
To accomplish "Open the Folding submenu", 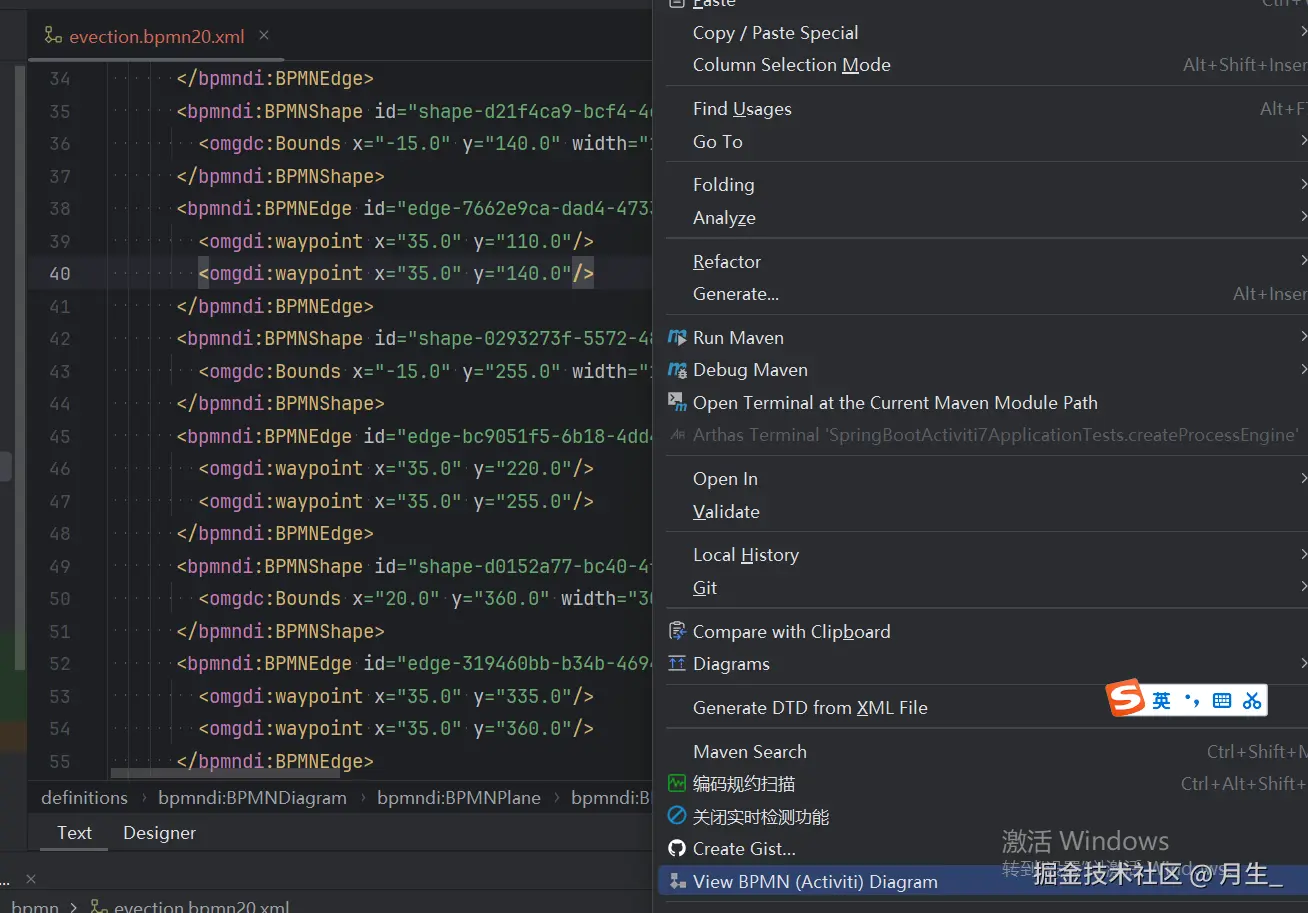I will point(980,185).
